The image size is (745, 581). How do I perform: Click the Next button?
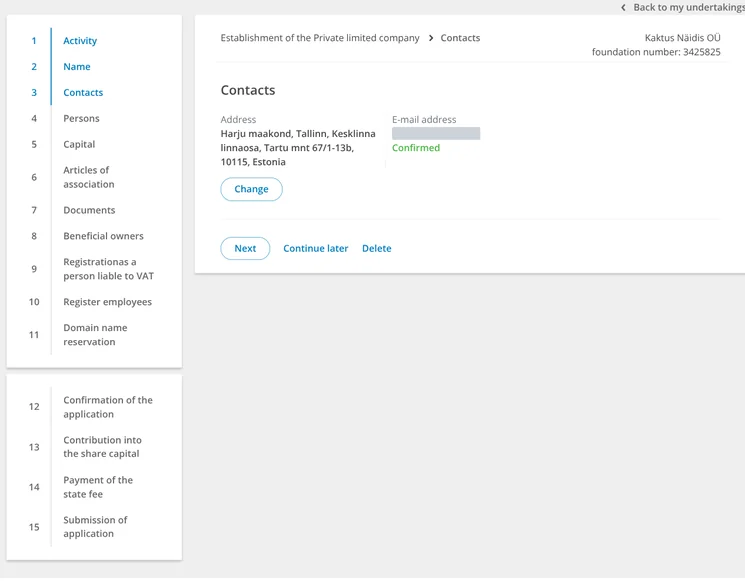pyautogui.click(x=245, y=248)
